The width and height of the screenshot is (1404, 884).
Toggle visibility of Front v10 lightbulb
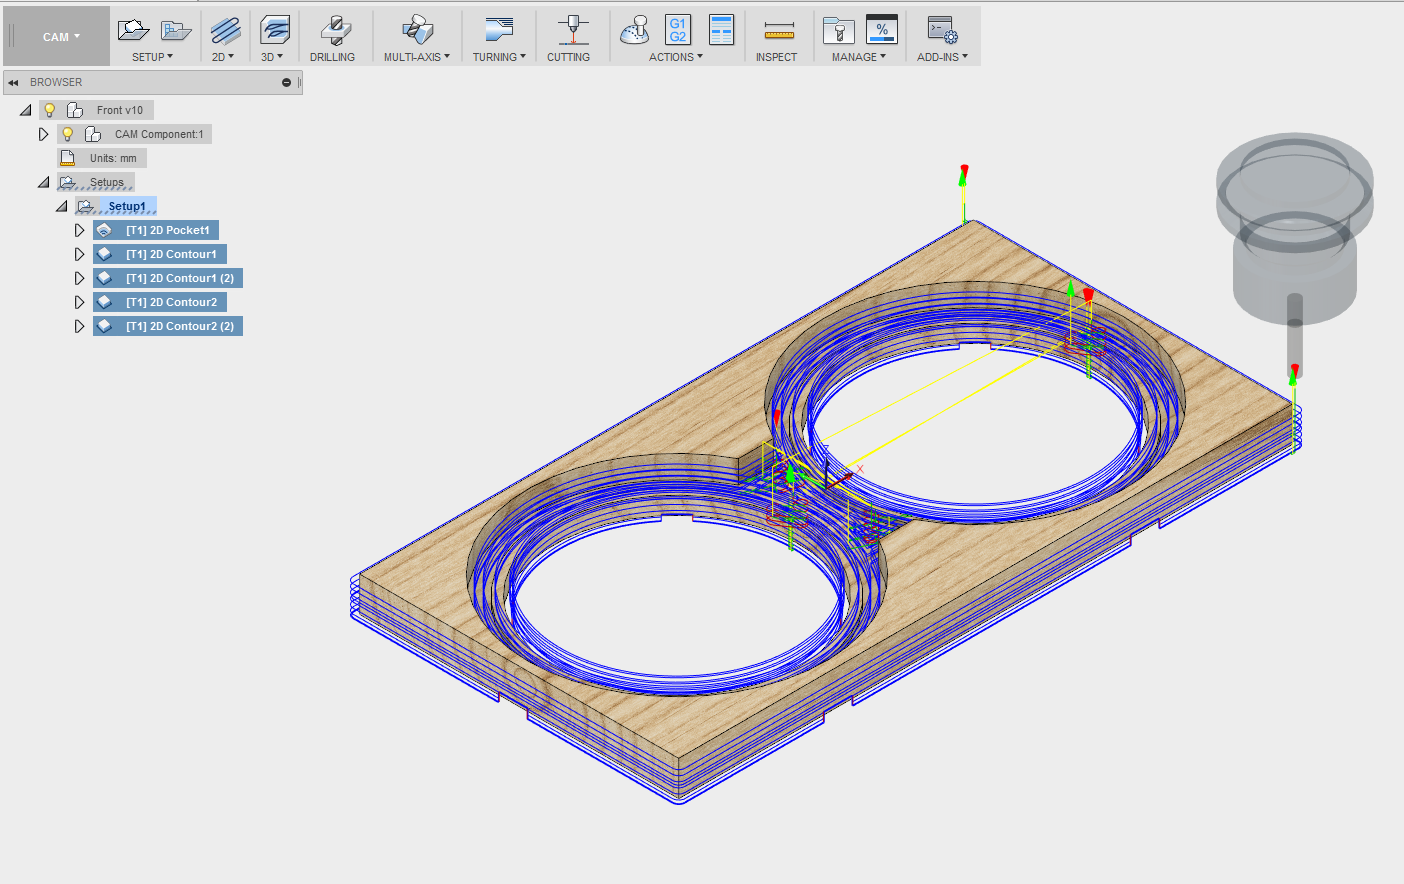(49, 109)
